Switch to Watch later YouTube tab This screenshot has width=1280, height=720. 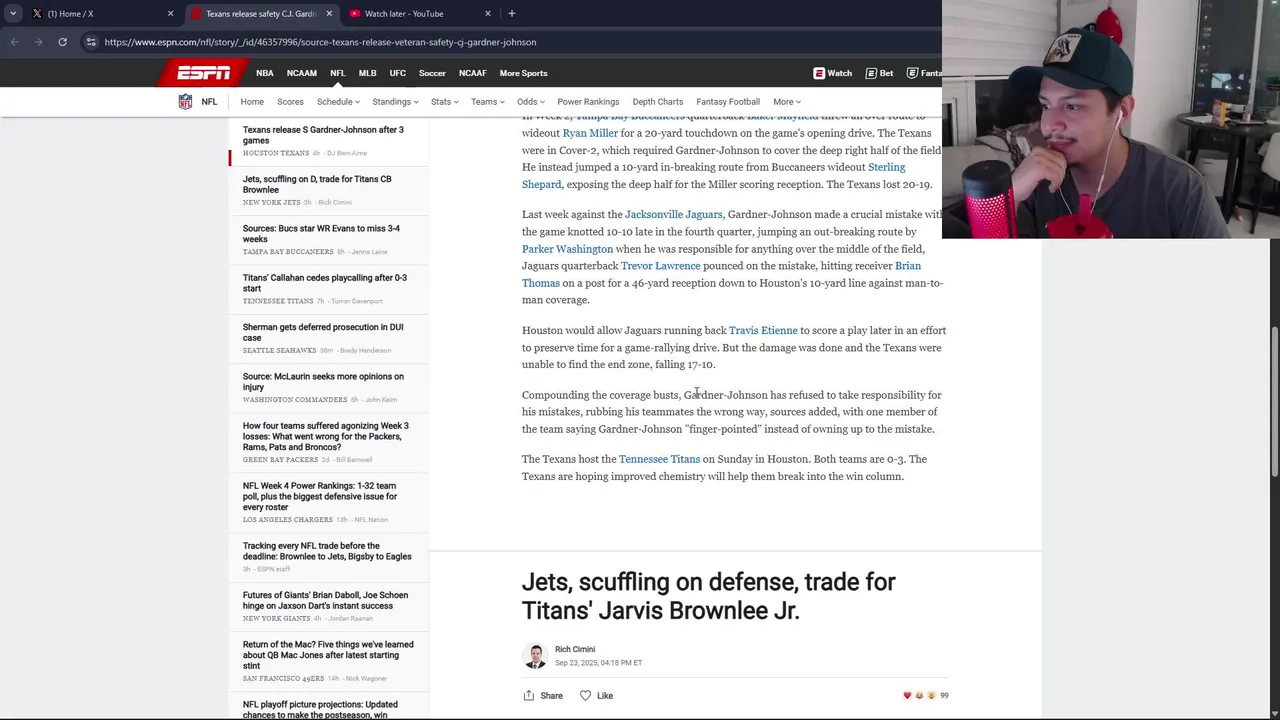[420, 14]
